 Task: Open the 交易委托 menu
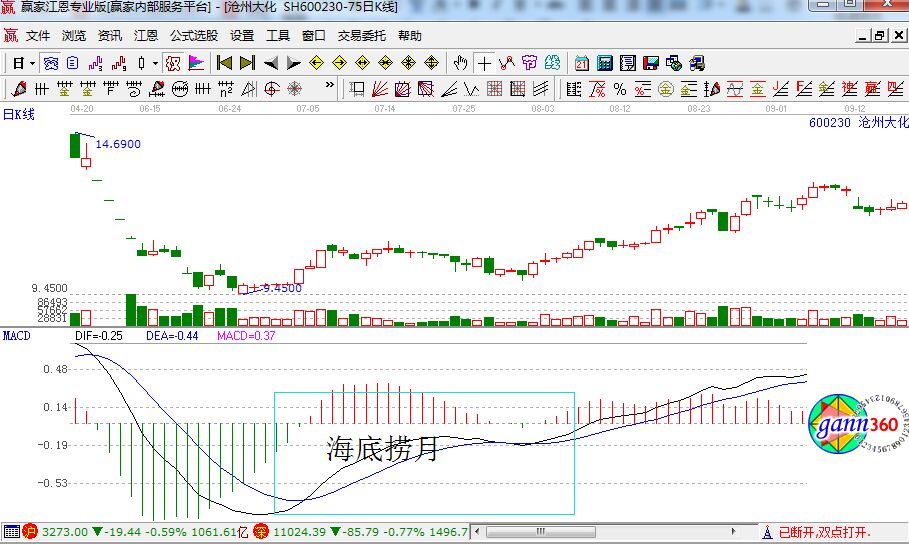click(x=361, y=35)
